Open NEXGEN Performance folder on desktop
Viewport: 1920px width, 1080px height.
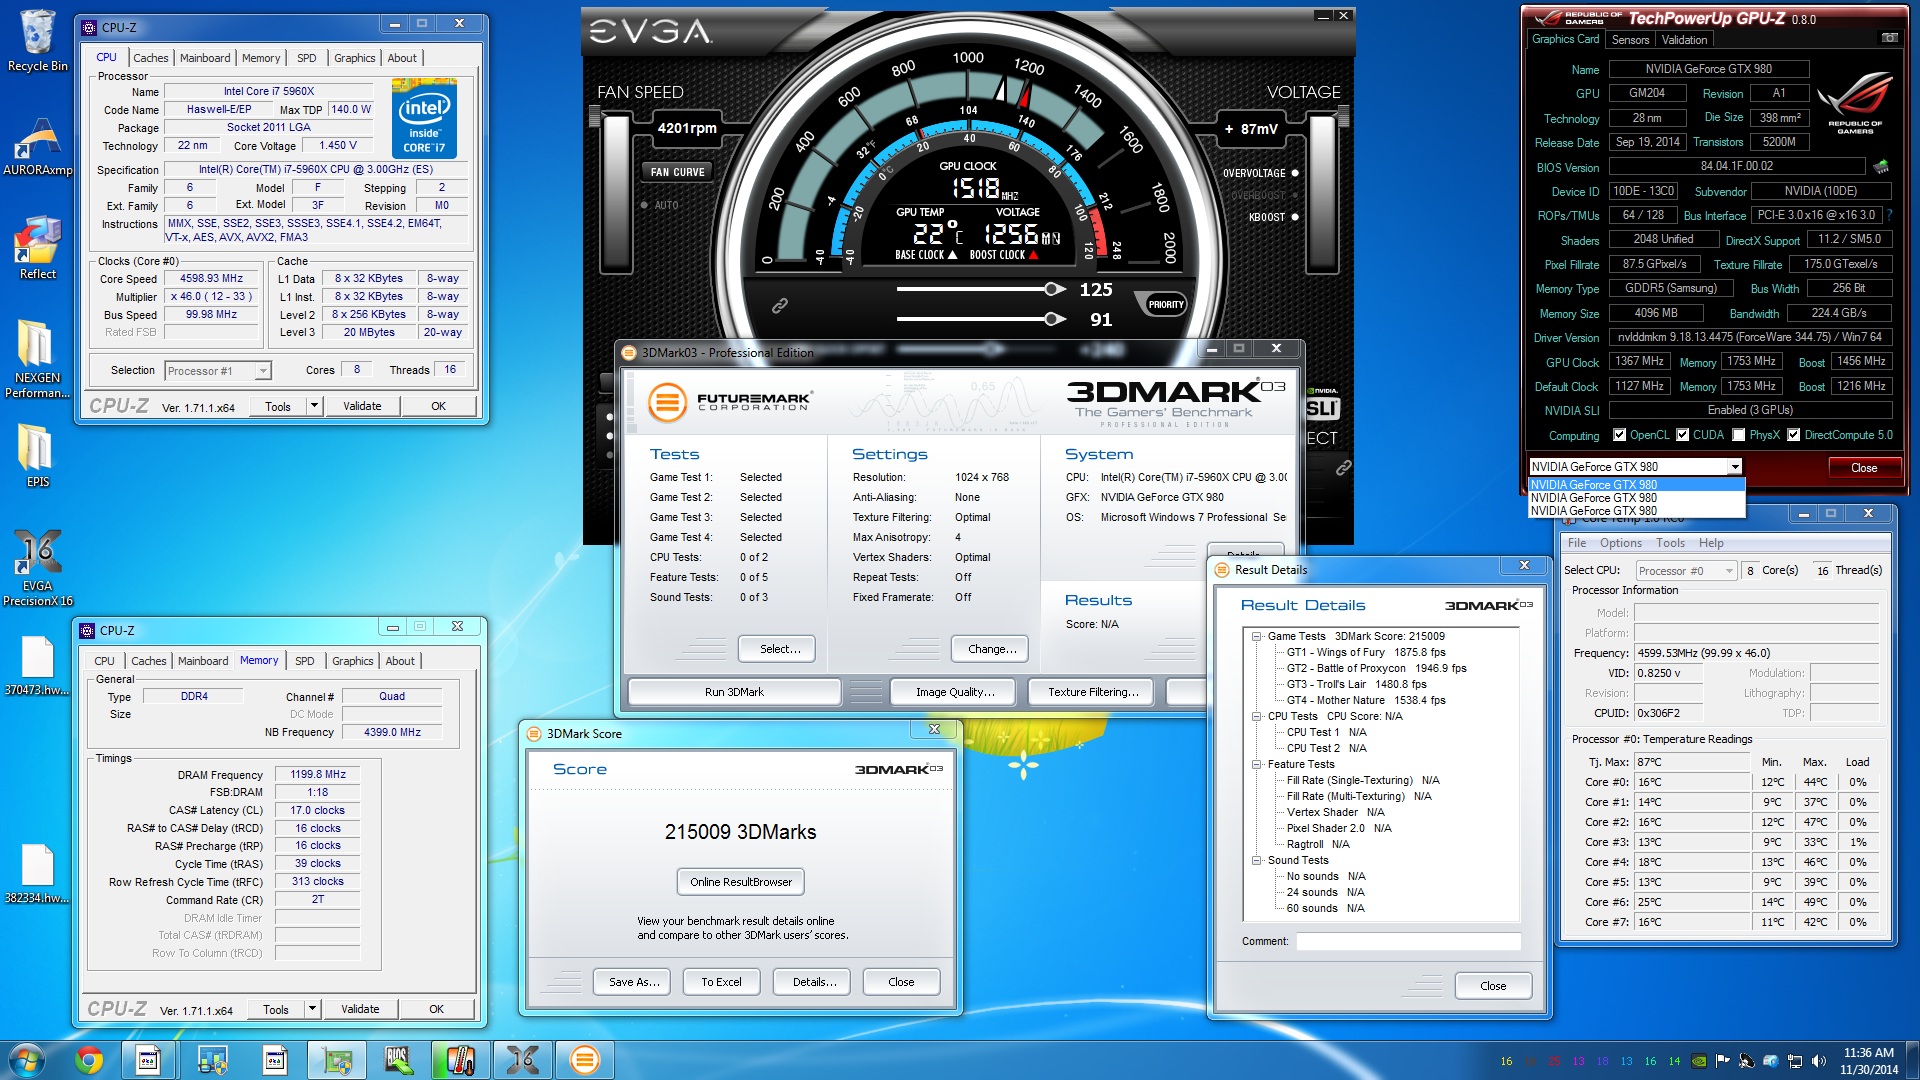tap(37, 360)
